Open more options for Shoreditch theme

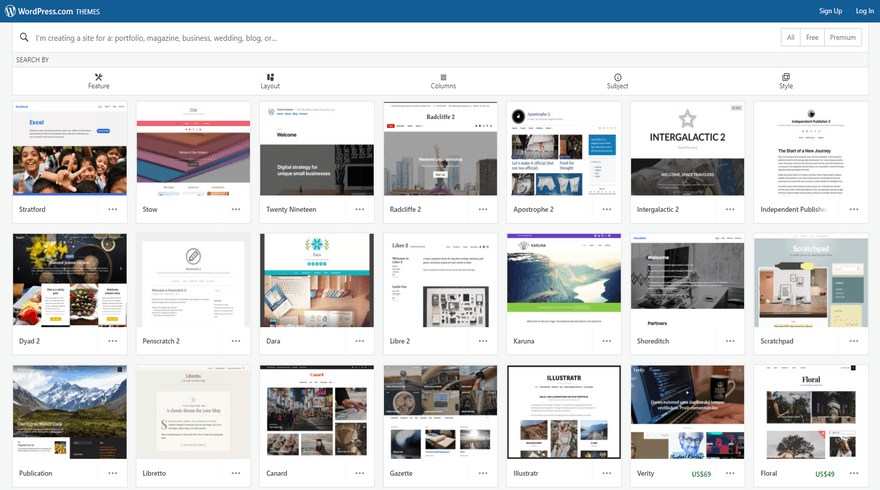point(730,341)
